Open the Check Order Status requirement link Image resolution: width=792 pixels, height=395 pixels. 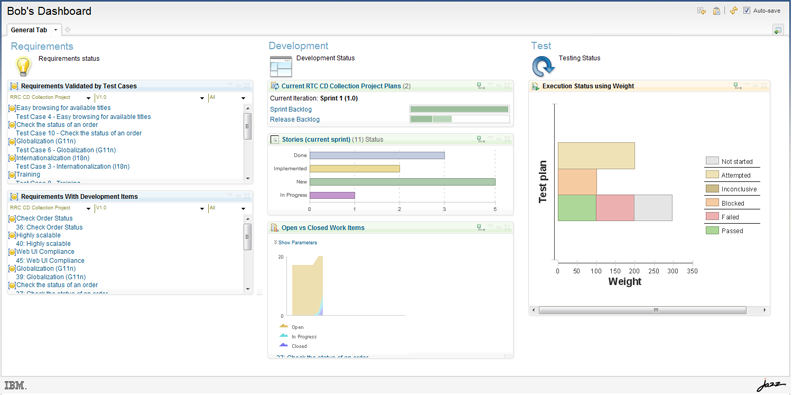[44, 218]
